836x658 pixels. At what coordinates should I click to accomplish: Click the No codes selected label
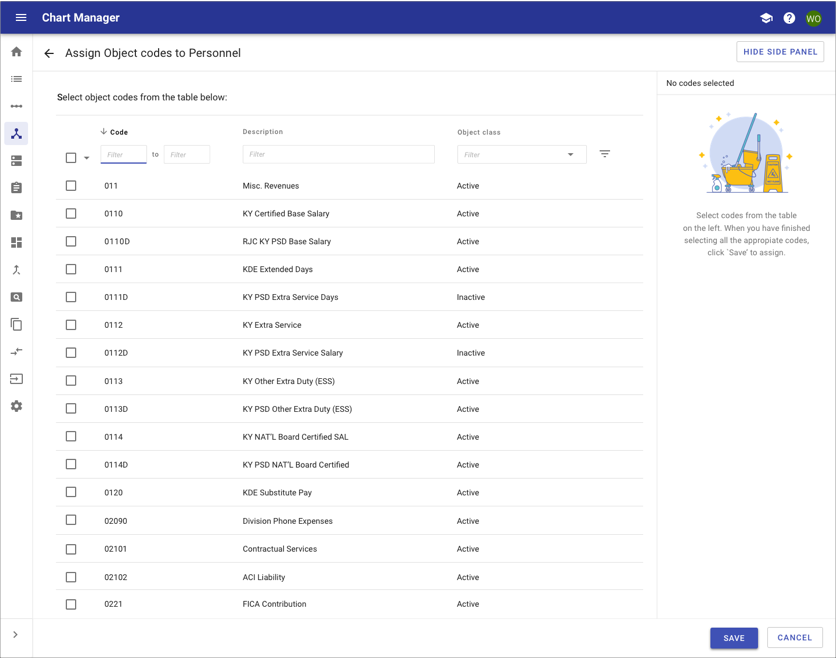pos(700,83)
